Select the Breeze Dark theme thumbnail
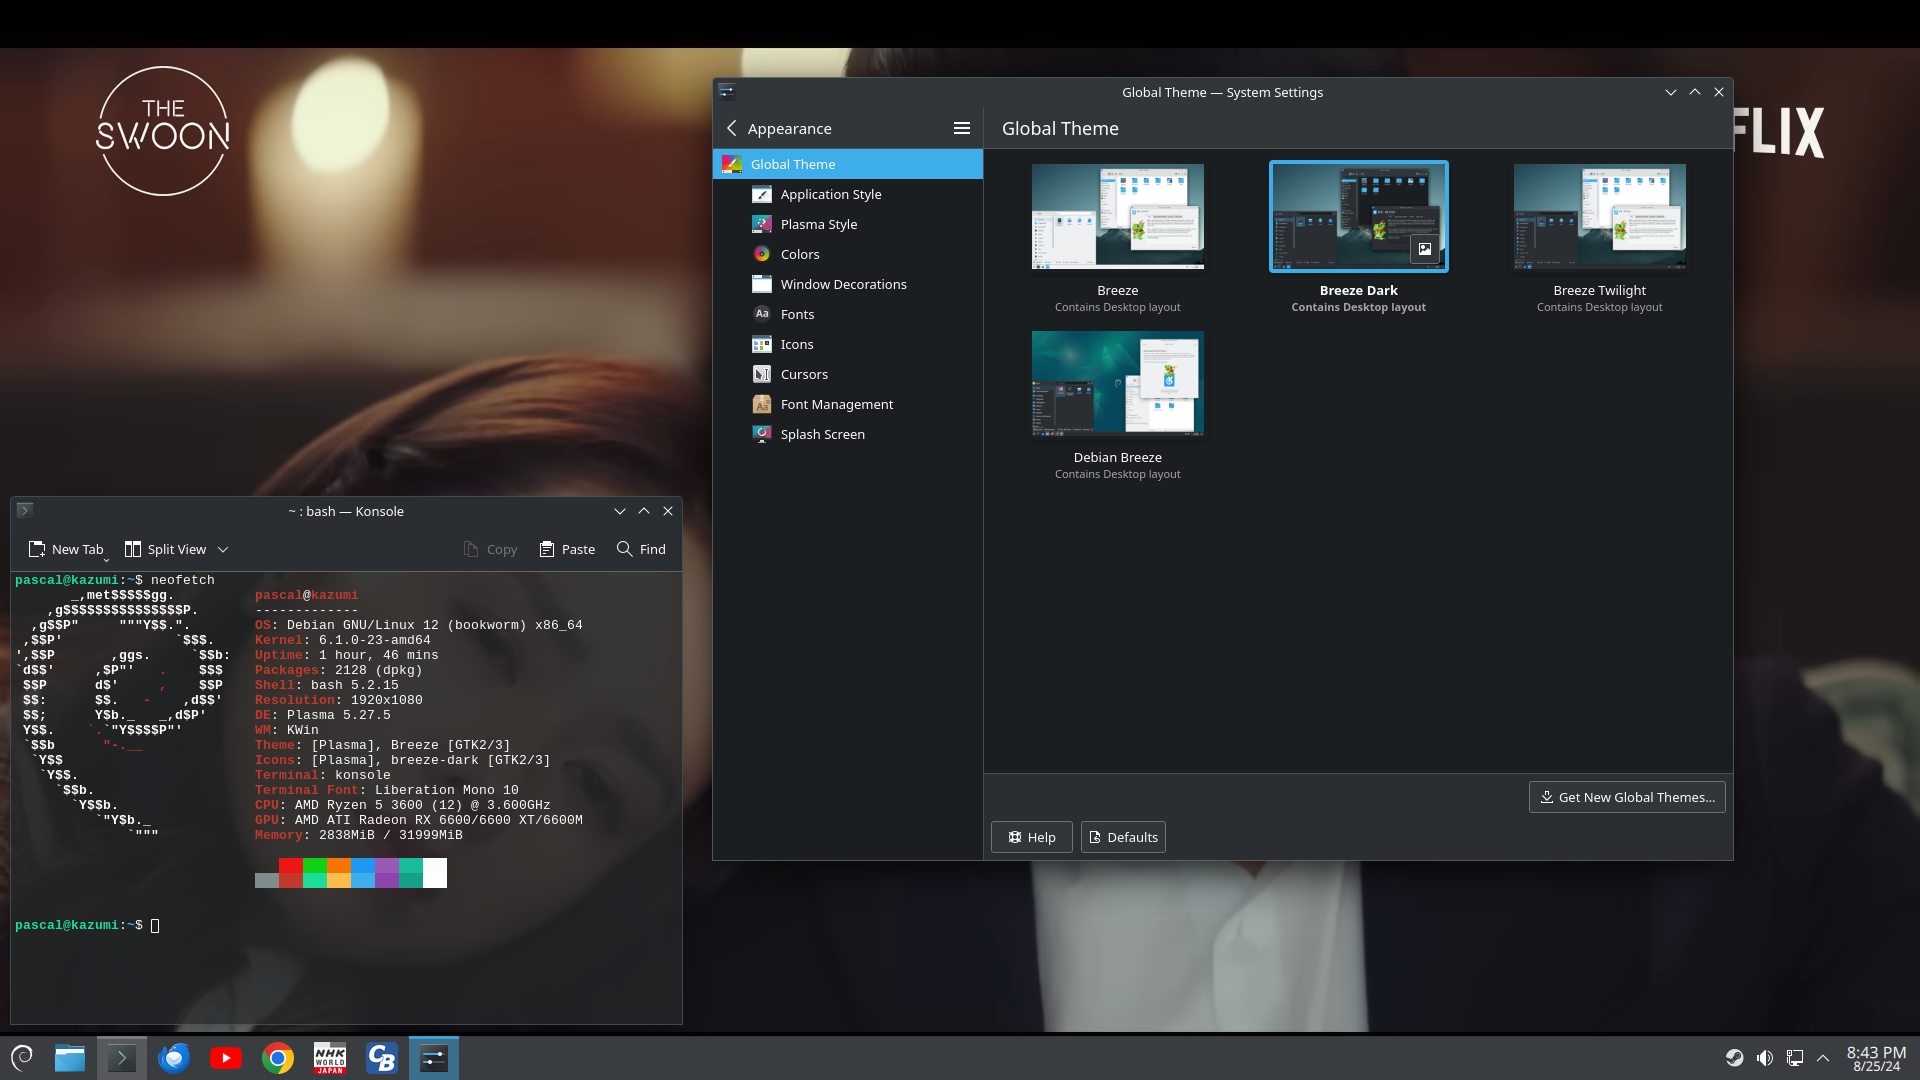This screenshot has width=1920, height=1080. (1358, 216)
